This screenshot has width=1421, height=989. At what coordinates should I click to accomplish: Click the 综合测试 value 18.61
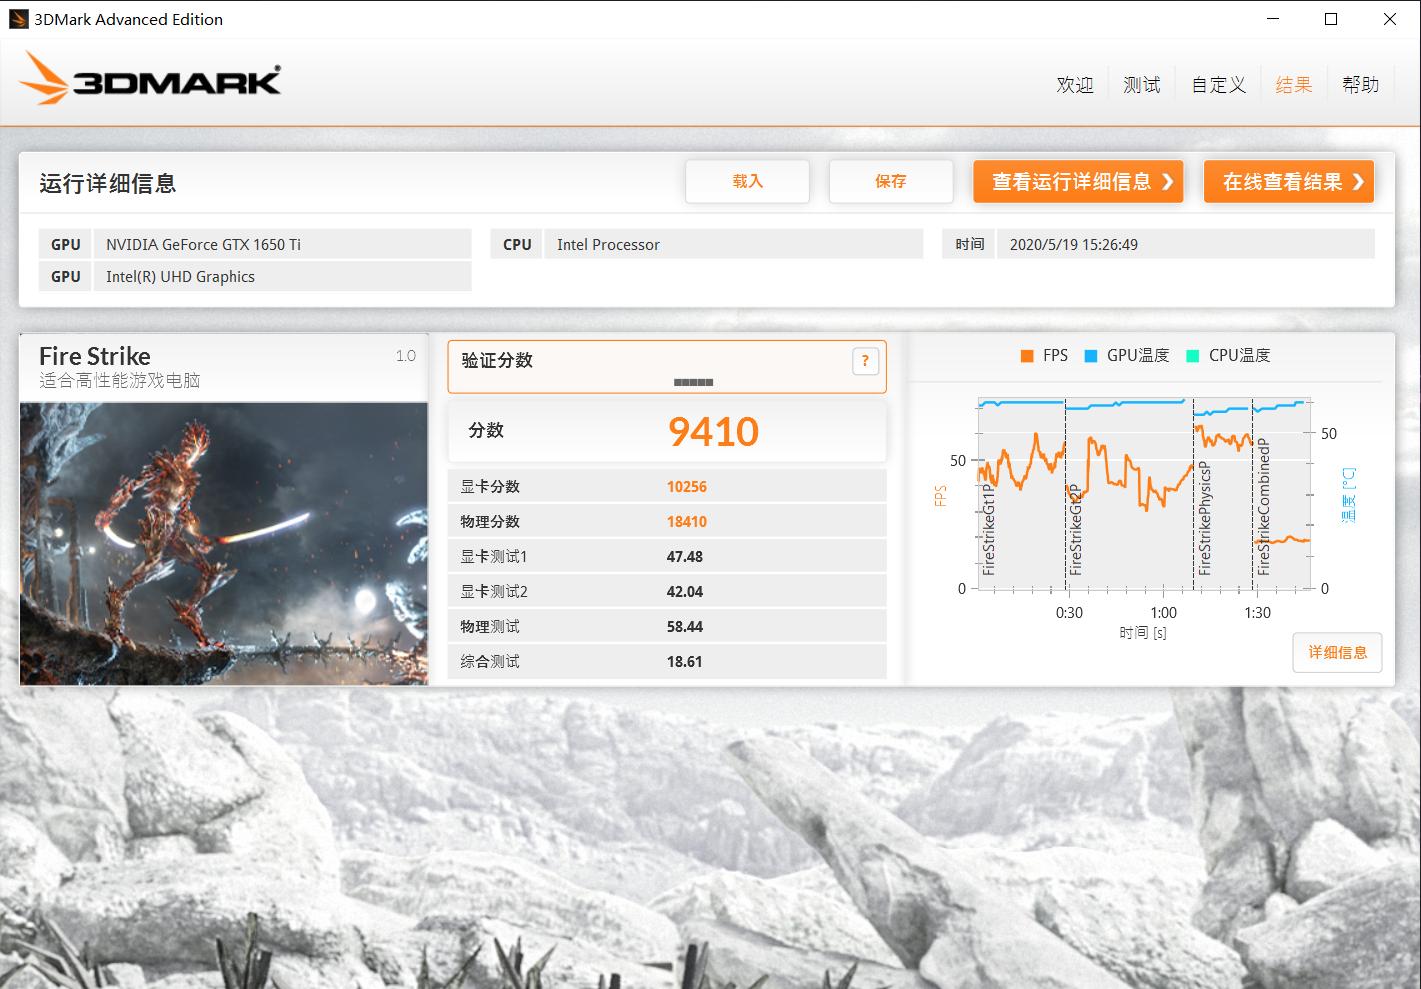tap(685, 662)
